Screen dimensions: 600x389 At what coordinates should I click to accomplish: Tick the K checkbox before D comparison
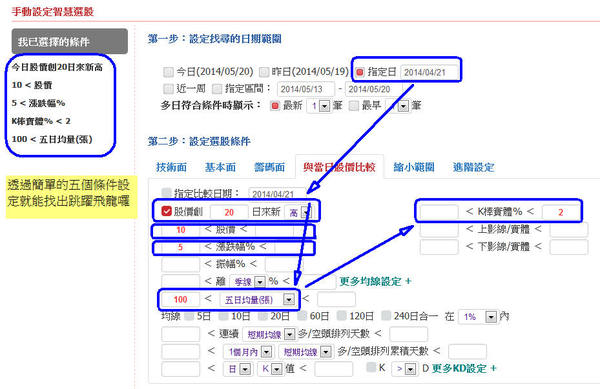371,367
